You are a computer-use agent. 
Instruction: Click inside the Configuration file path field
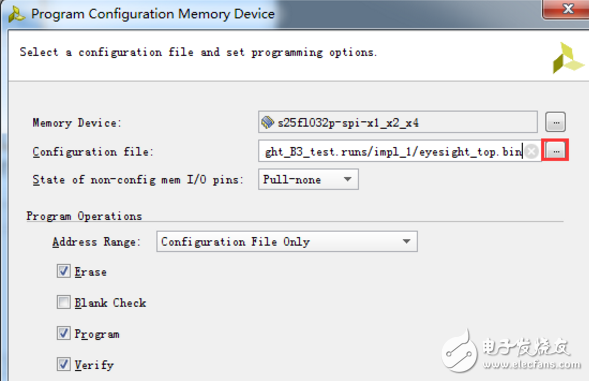391,151
